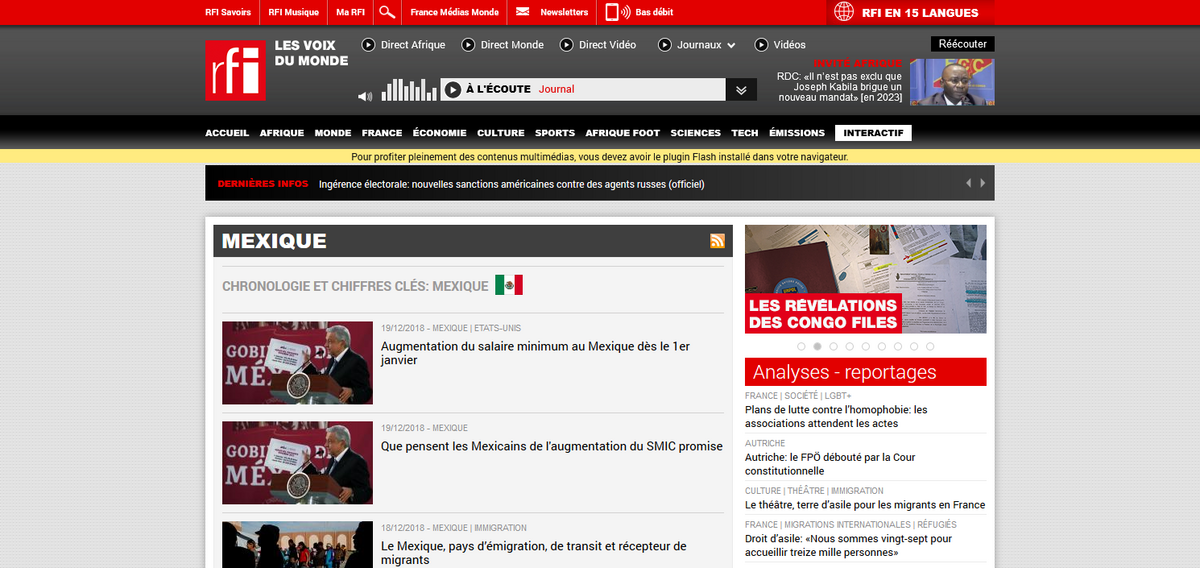1200x568 pixels.
Task: Open the Émissions section
Action: pyautogui.click(x=797, y=133)
